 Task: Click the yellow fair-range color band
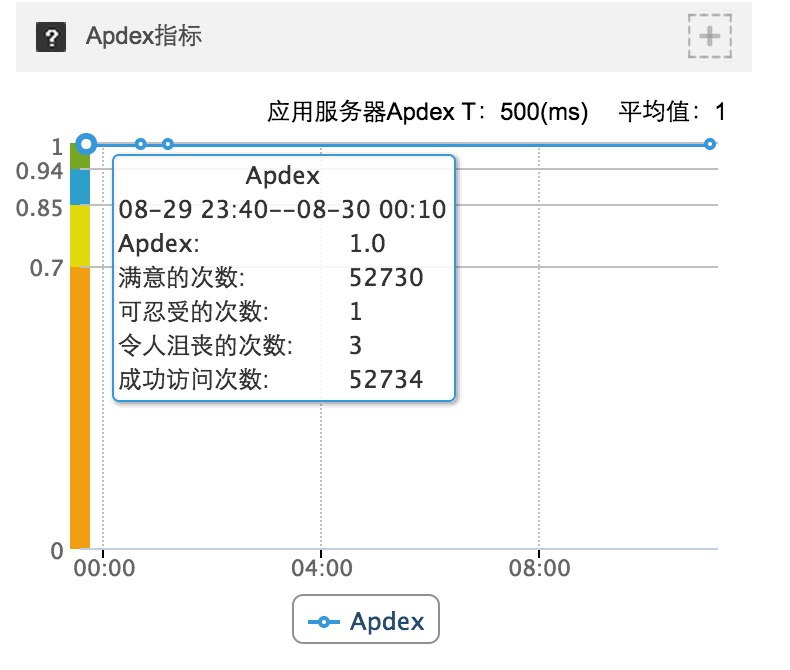point(80,236)
